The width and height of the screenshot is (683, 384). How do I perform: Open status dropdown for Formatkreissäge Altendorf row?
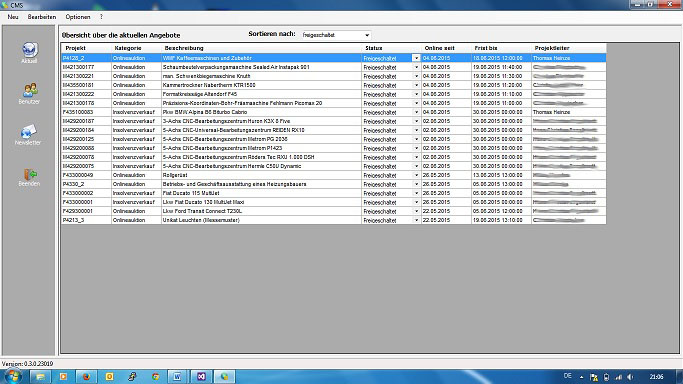click(416, 94)
